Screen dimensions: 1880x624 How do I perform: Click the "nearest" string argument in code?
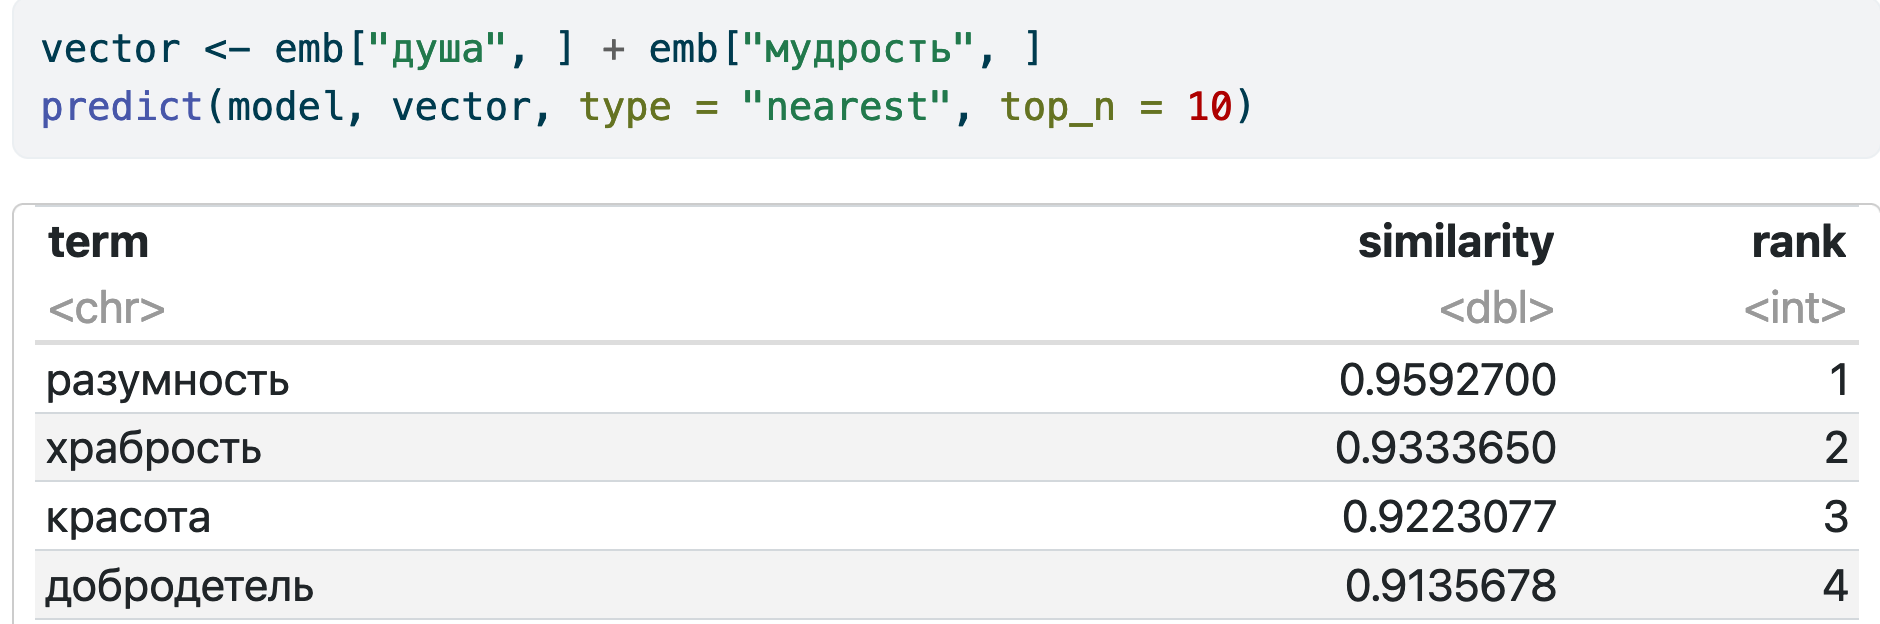847,107
